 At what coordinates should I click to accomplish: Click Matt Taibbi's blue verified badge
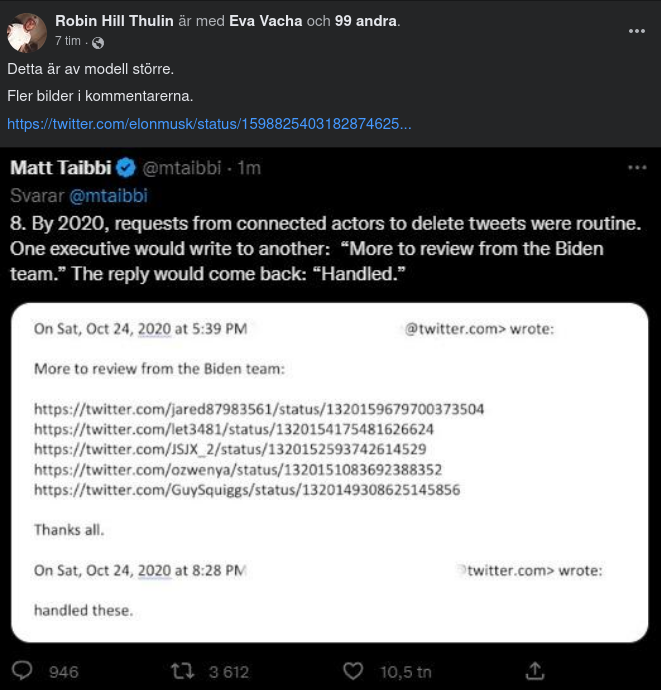pos(127,168)
